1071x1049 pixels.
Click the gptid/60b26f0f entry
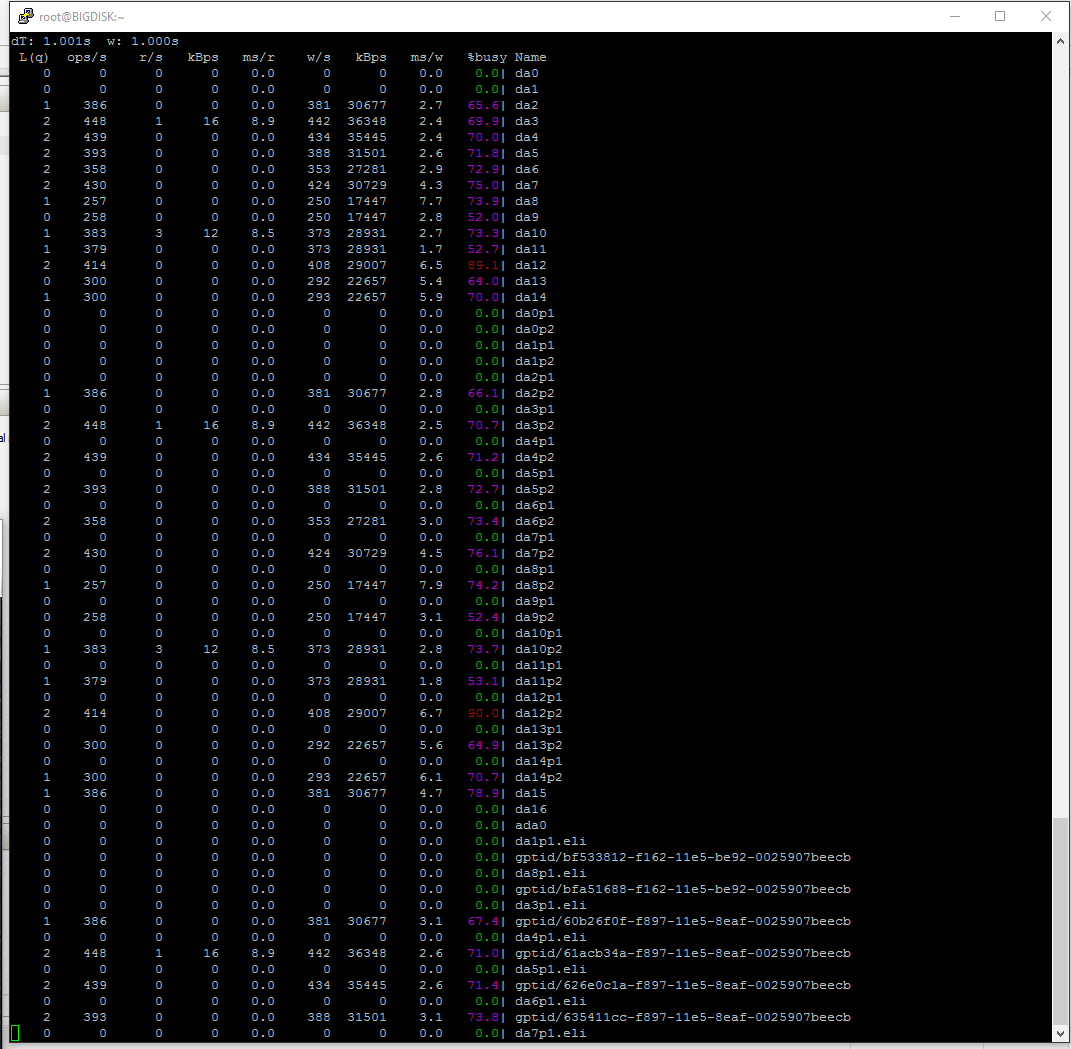[683, 921]
